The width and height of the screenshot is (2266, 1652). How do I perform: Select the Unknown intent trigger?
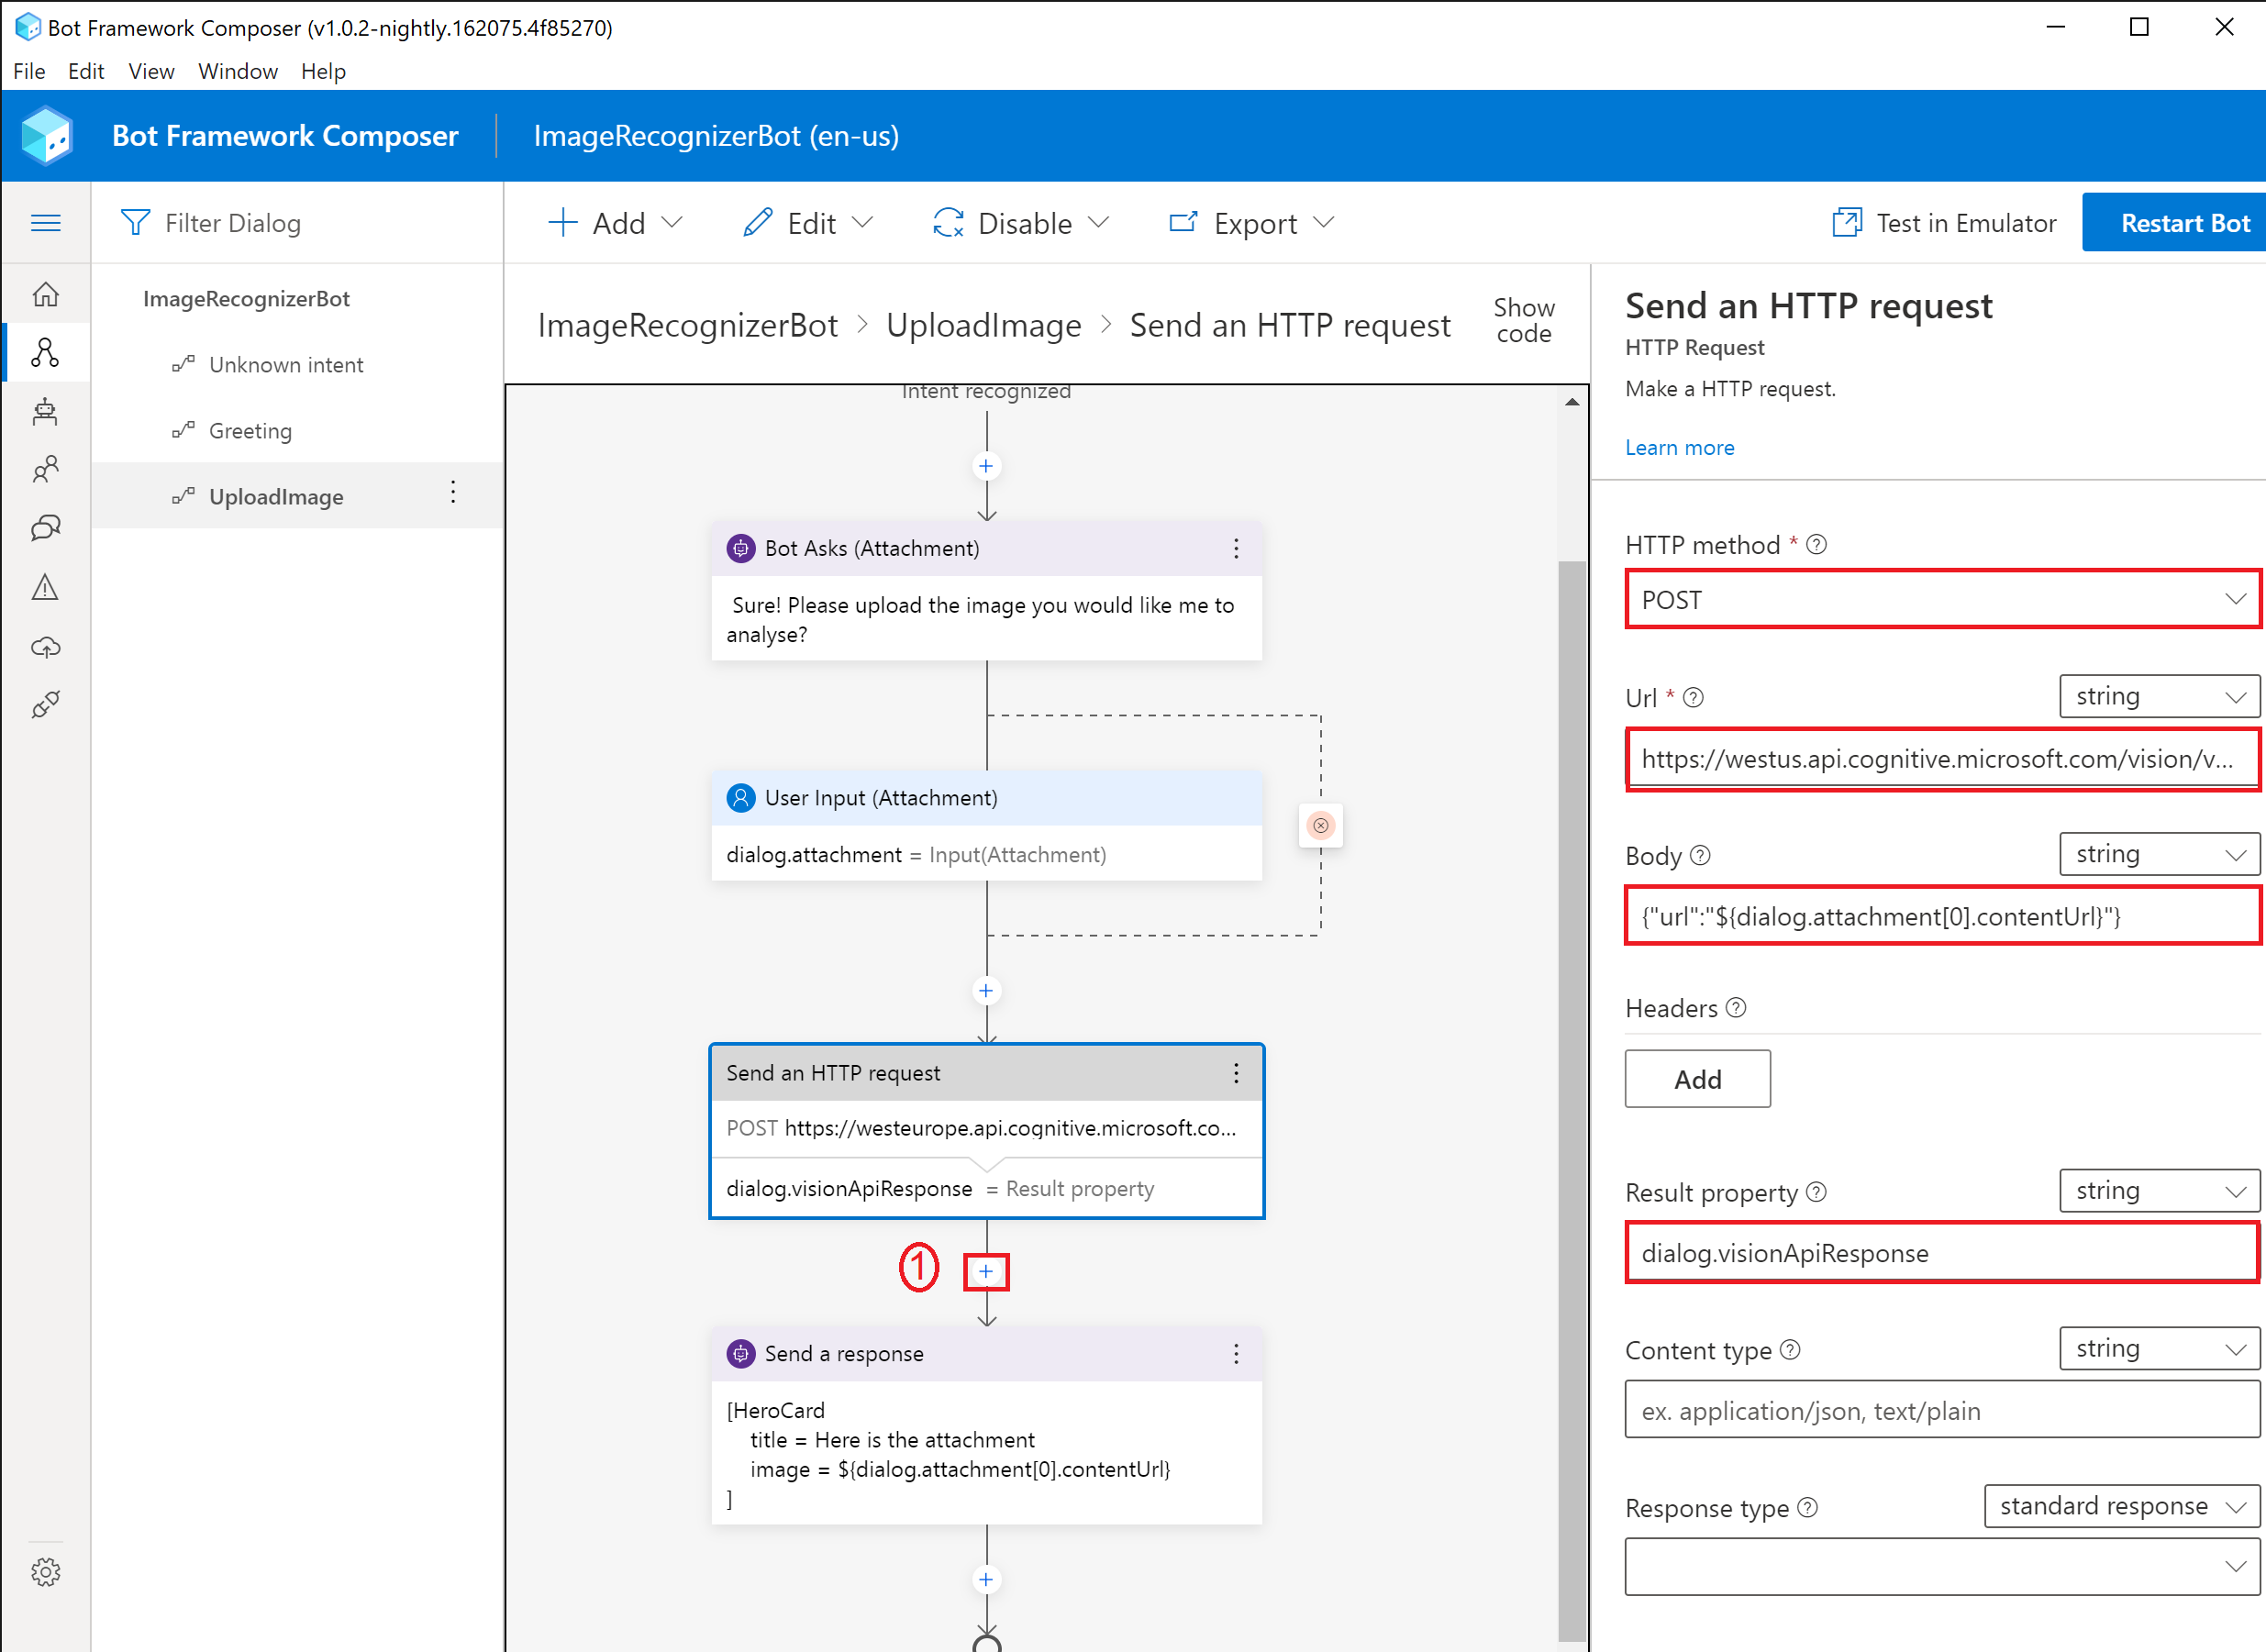(x=297, y=365)
